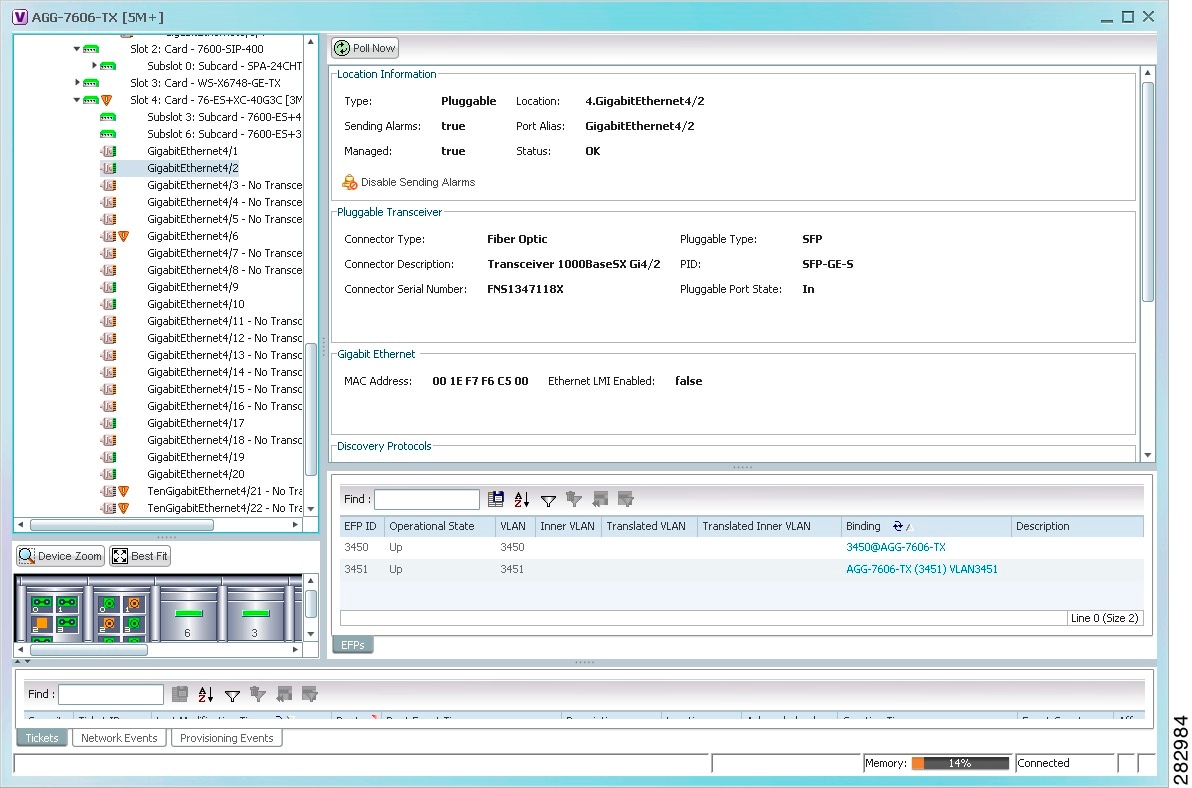This screenshot has width=1192, height=788.
Task: Click the alarm icon next to GigabitEthernet4/6
Action: coord(124,236)
